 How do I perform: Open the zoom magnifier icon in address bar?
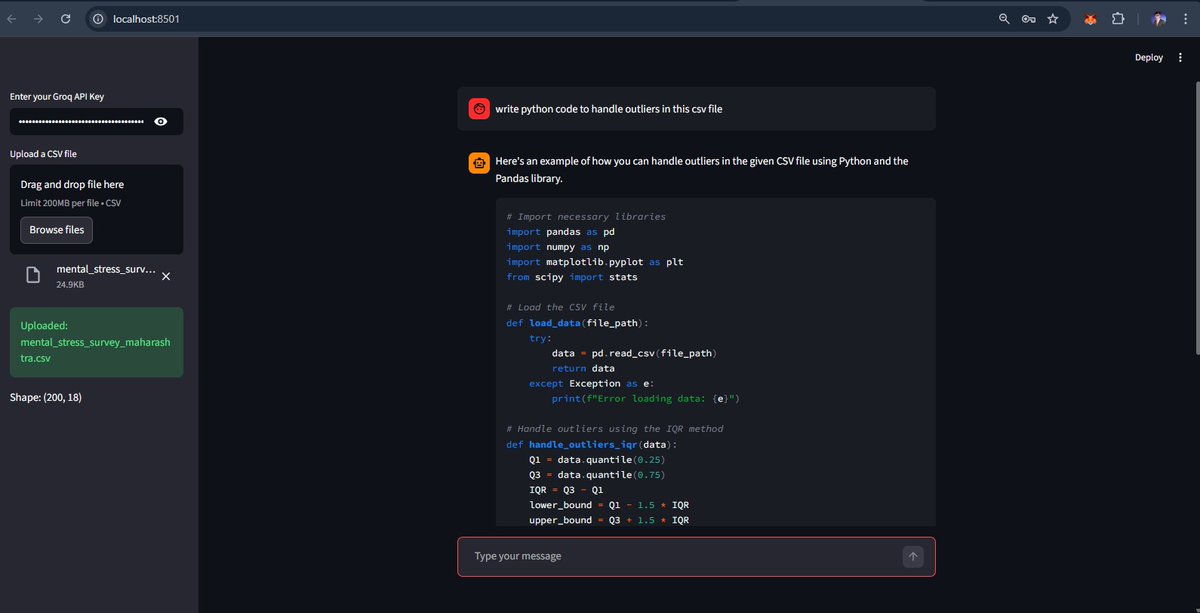1005,19
